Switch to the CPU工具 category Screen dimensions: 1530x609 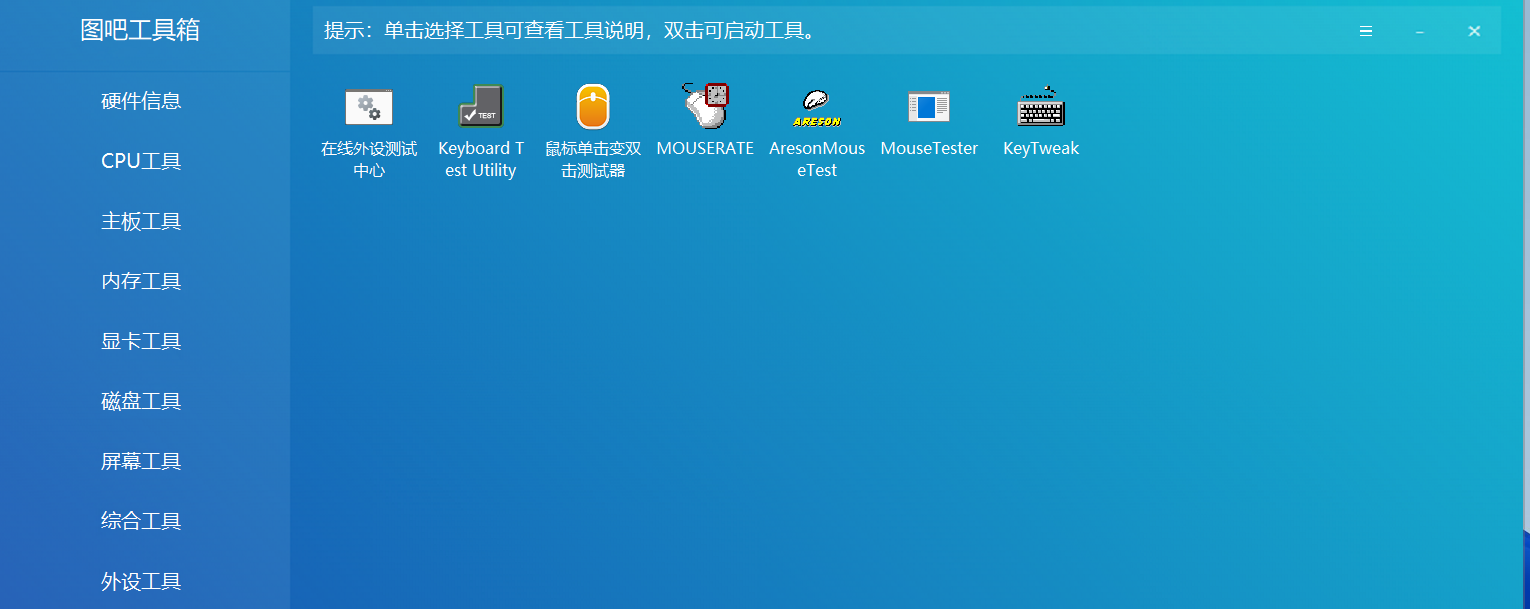(141, 161)
